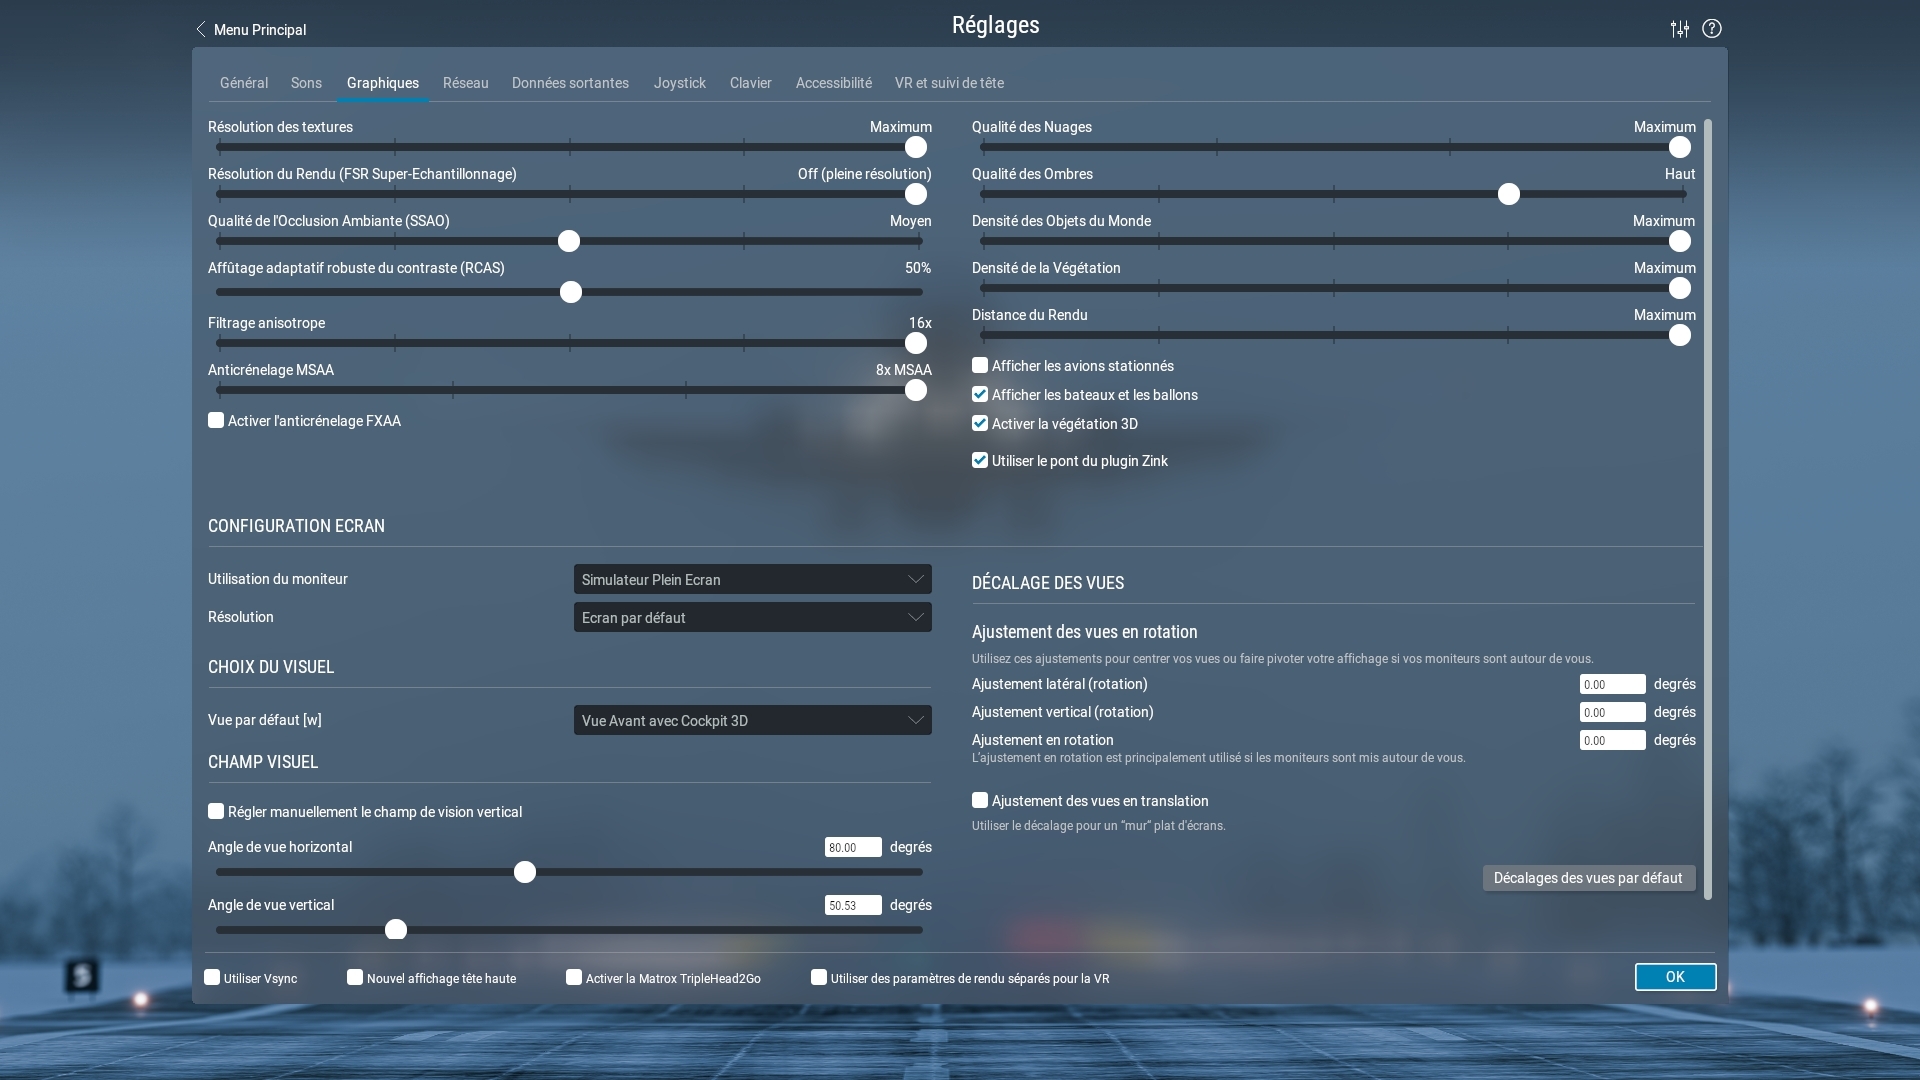Click the back arrow to Menu Principal
The width and height of the screenshot is (1920, 1080).
201,30
